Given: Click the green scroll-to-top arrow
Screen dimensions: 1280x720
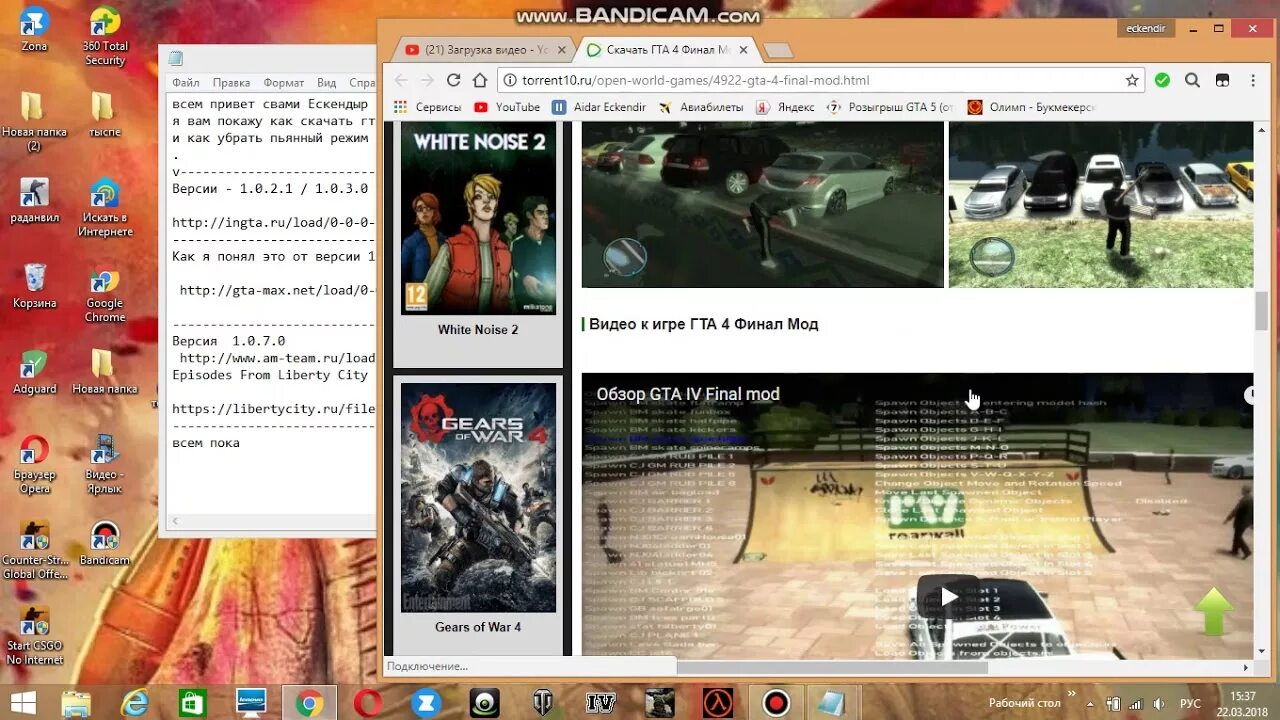Looking at the screenshot, I should tap(1213, 611).
